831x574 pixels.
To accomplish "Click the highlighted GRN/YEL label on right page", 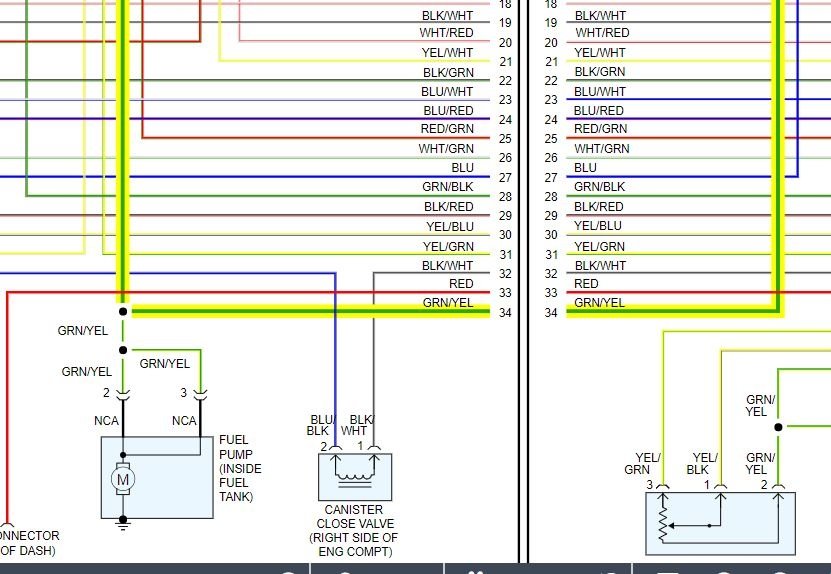I will coord(599,303).
